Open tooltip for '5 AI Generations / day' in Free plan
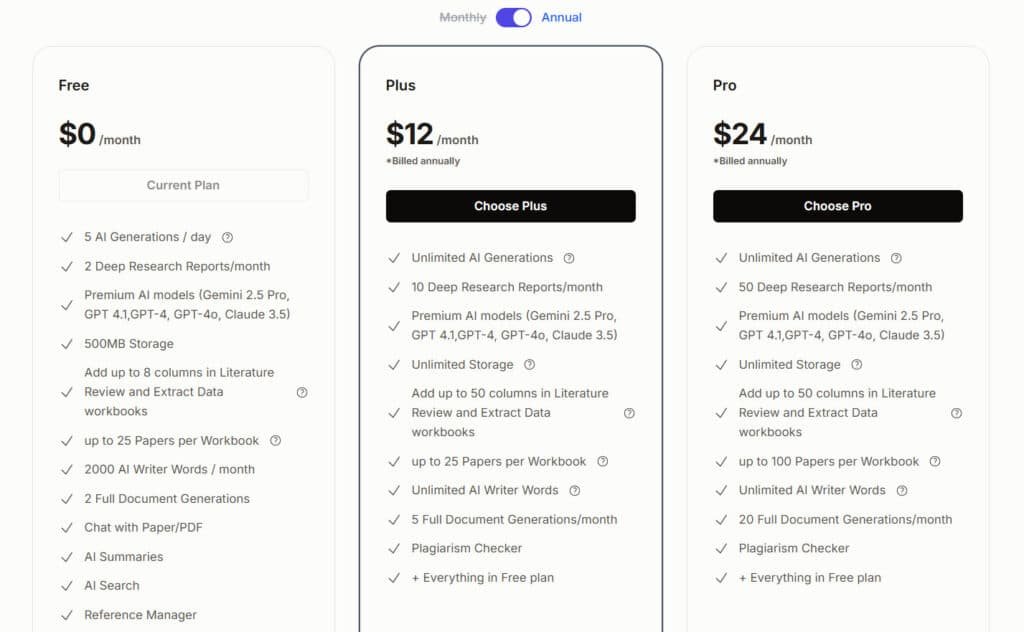This screenshot has height=632, width=1024. (227, 237)
